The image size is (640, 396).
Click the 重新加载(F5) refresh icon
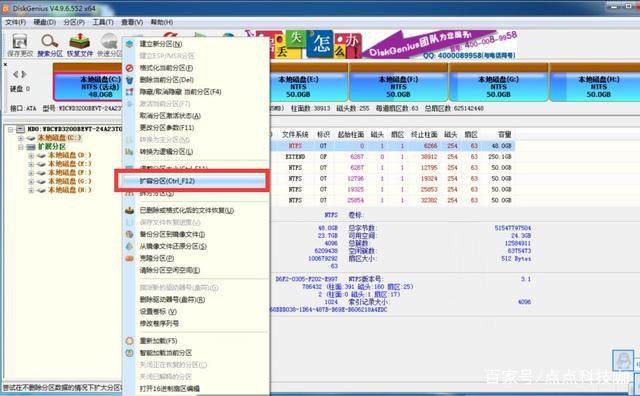click(x=129, y=341)
